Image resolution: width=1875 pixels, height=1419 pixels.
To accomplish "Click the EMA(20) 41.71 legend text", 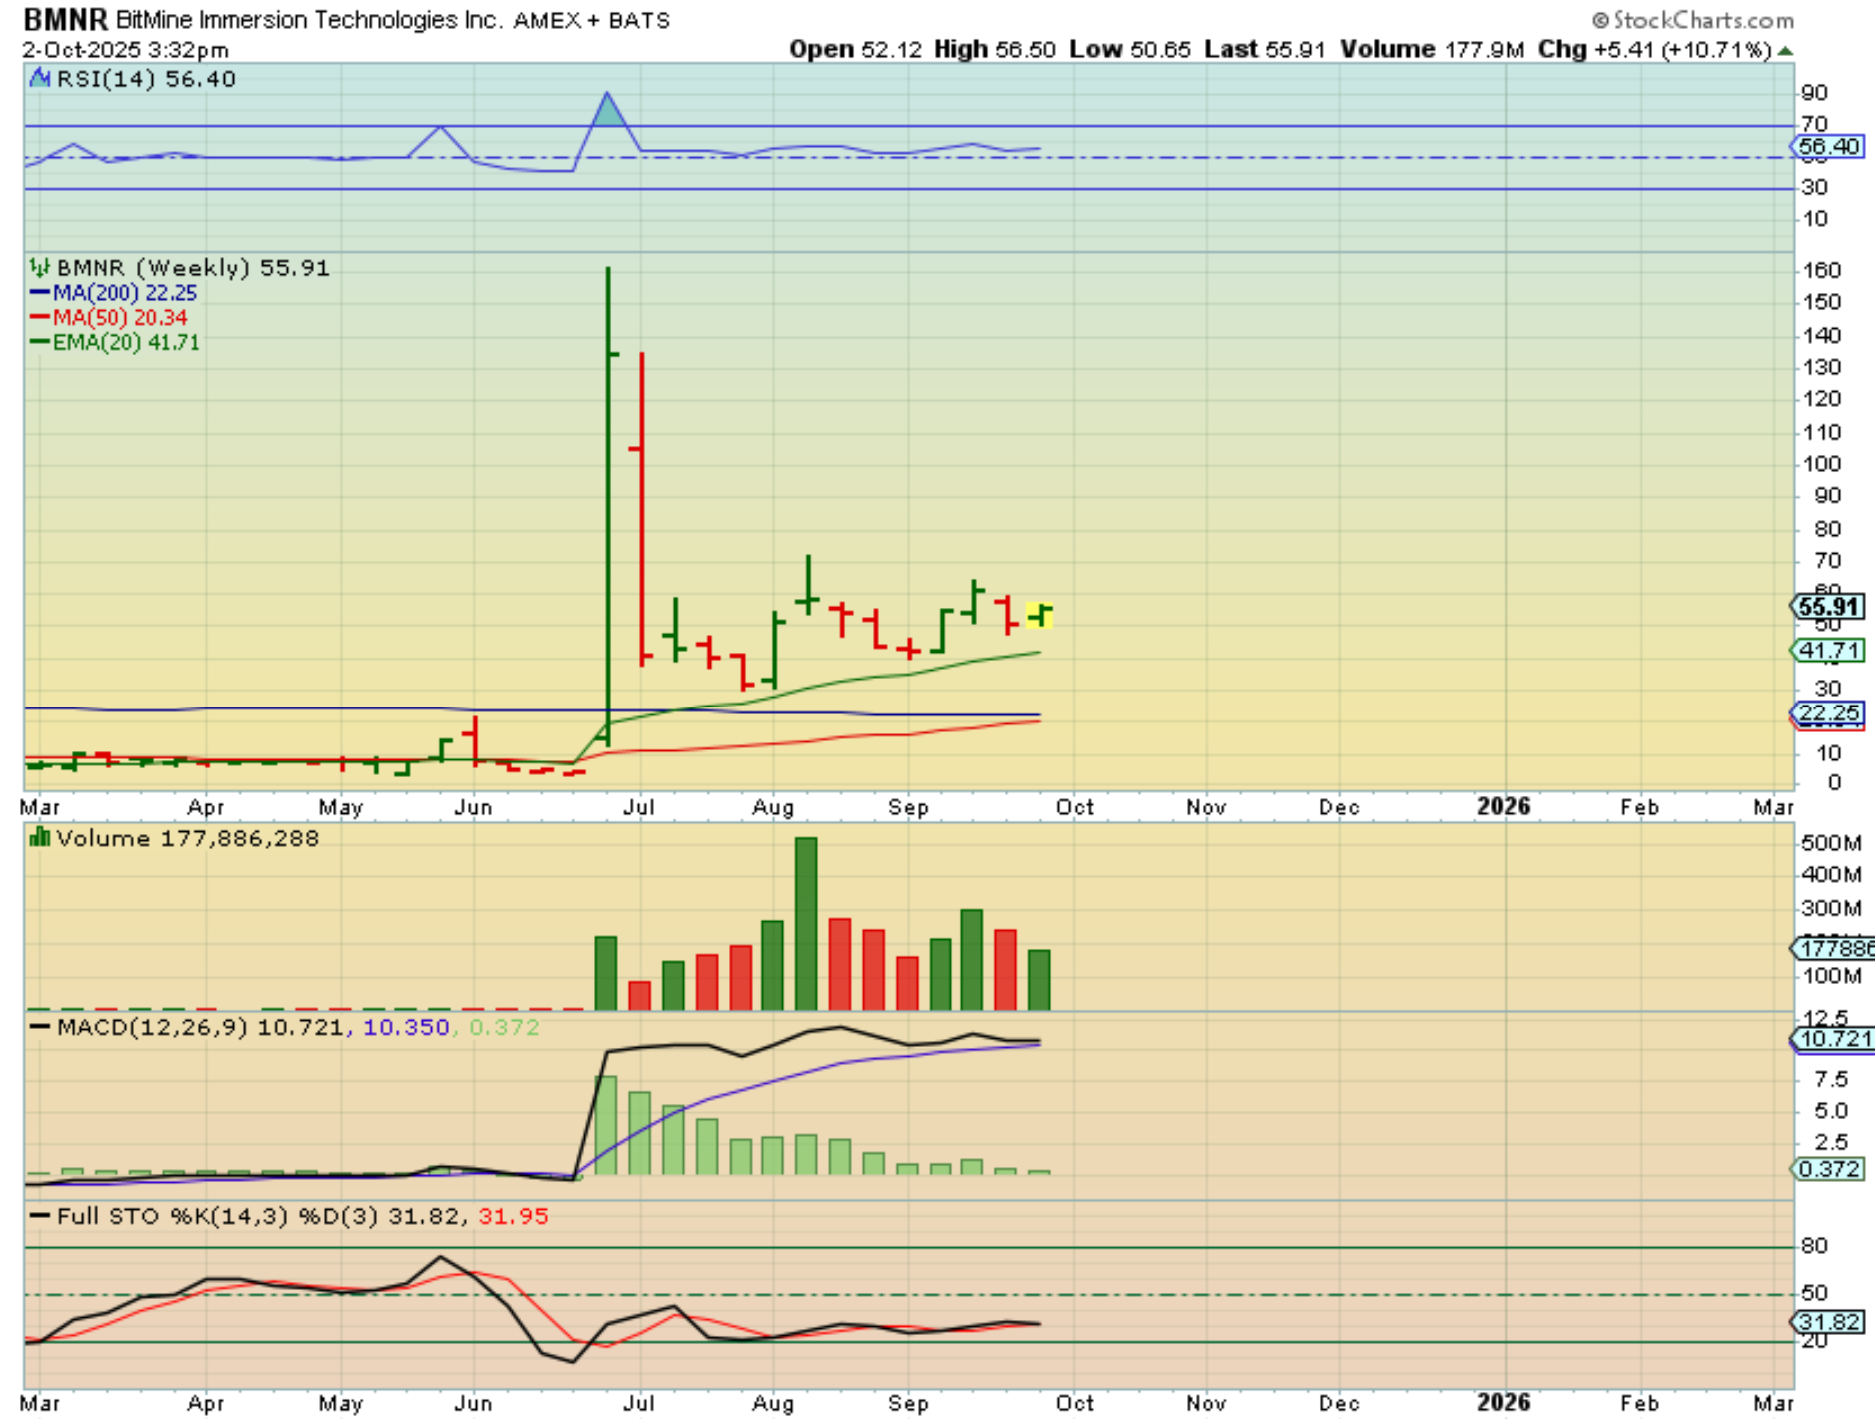I will click(x=126, y=343).
